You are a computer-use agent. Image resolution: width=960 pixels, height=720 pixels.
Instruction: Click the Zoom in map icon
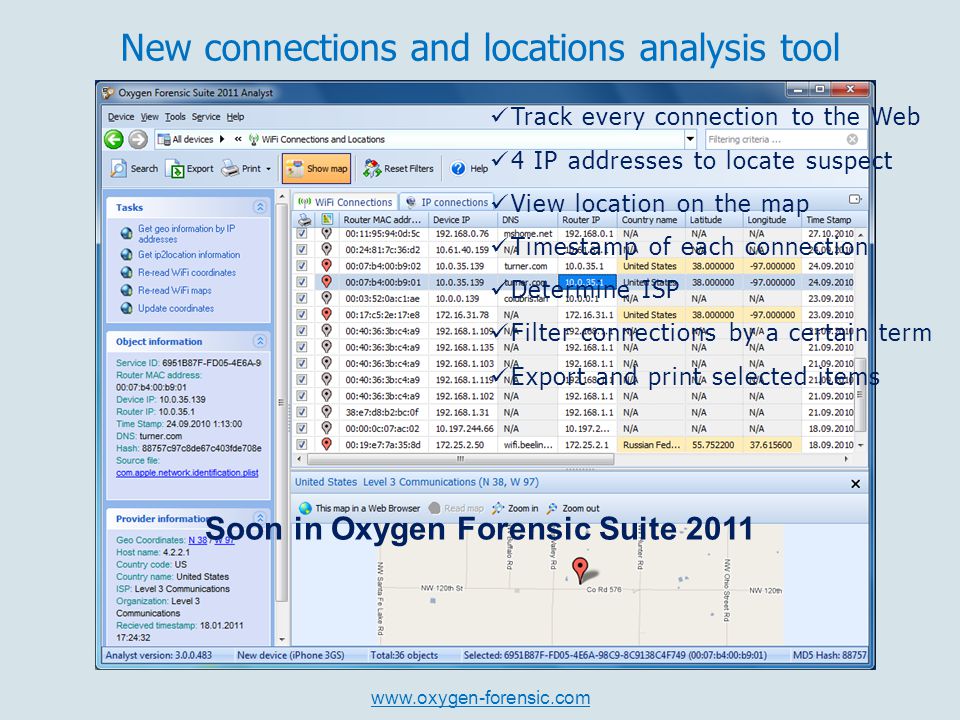(498, 508)
